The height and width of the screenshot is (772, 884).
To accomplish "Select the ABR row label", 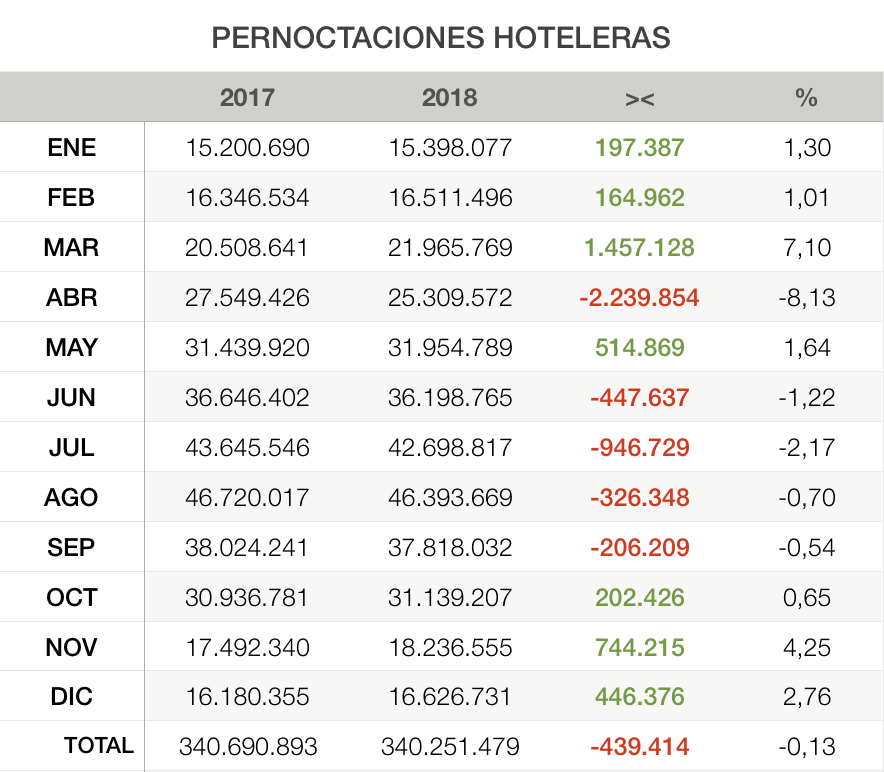I will 72,298.
